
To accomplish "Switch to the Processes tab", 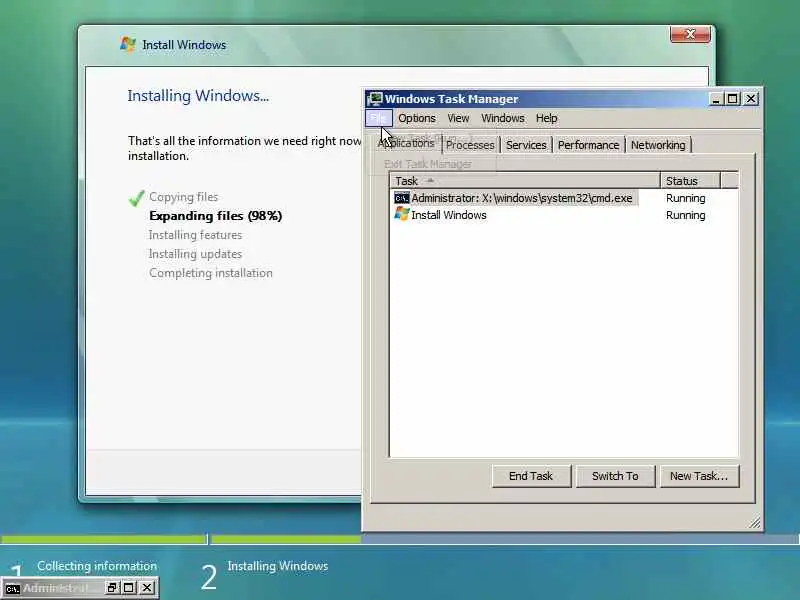I will (470, 145).
